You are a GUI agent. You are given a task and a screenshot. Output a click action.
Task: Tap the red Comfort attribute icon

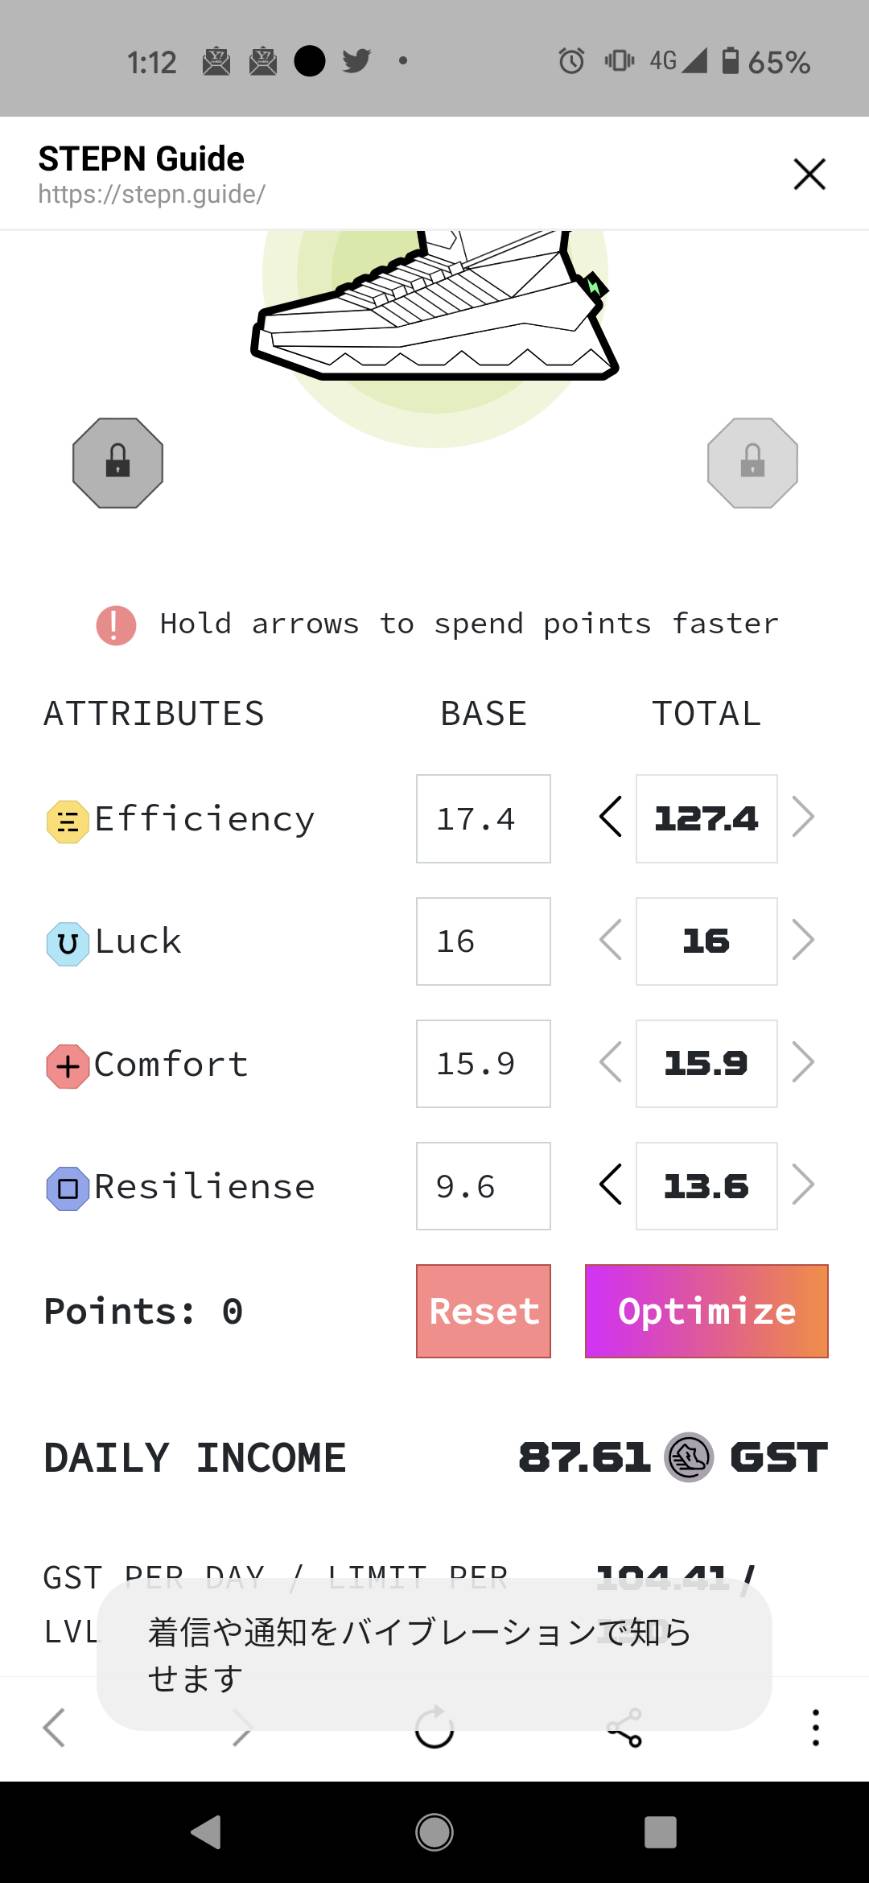coord(67,1066)
